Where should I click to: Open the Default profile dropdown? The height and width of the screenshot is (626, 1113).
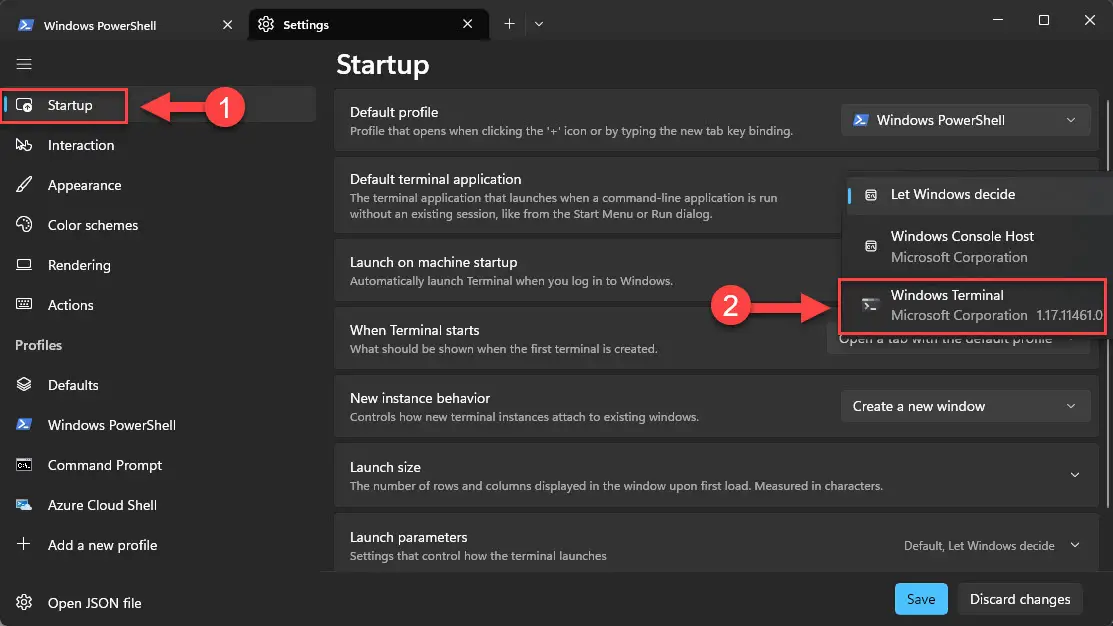pyautogui.click(x=965, y=120)
